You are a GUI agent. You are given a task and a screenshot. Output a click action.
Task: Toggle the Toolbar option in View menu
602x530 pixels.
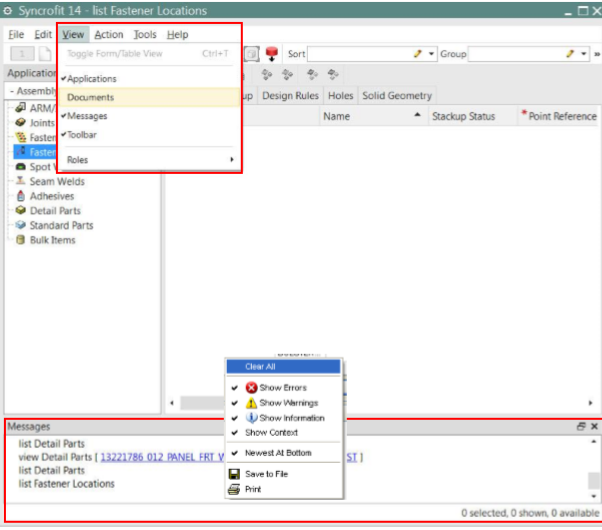click(149, 135)
